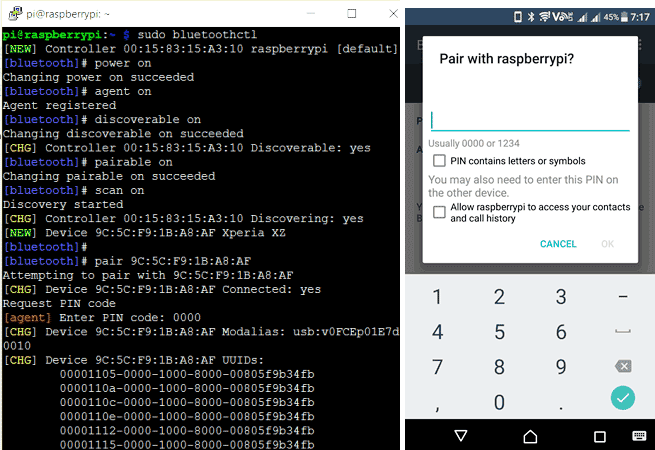Screen dimensions: 655x450
Task: Click 'Enter PIN code: 0000' agent line
Action: pos(102,318)
